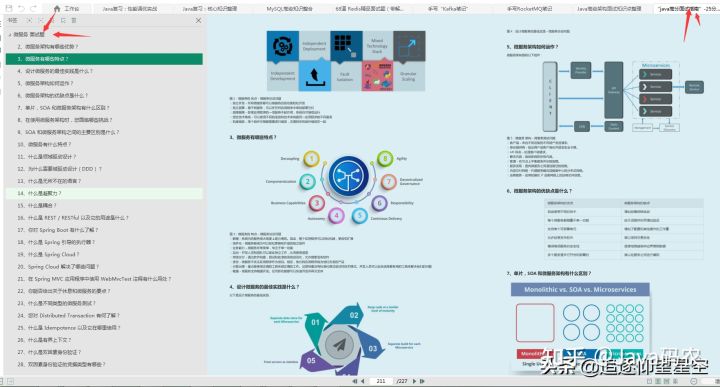Open bookmark 12 mentioning DDD
This screenshot has height=387, width=720.
pyautogui.click(x=59, y=169)
